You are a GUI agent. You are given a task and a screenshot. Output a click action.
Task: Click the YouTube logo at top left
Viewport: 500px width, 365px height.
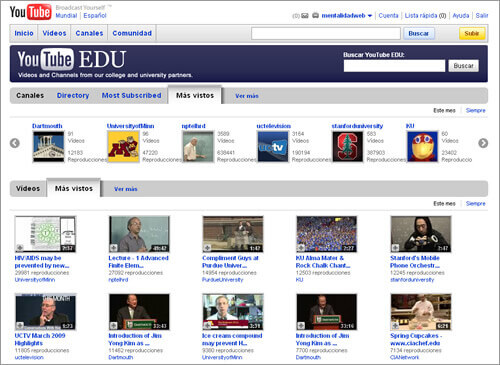30,12
